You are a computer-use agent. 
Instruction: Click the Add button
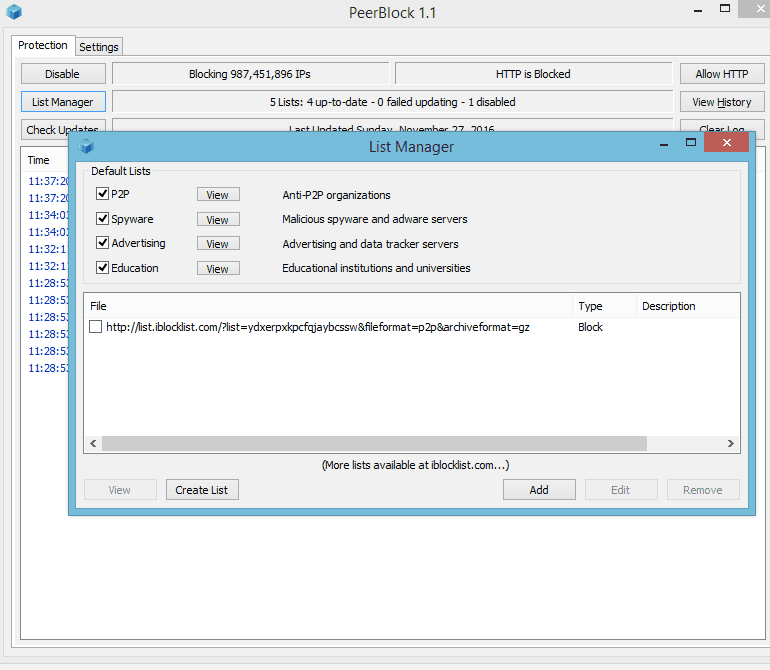539,490
